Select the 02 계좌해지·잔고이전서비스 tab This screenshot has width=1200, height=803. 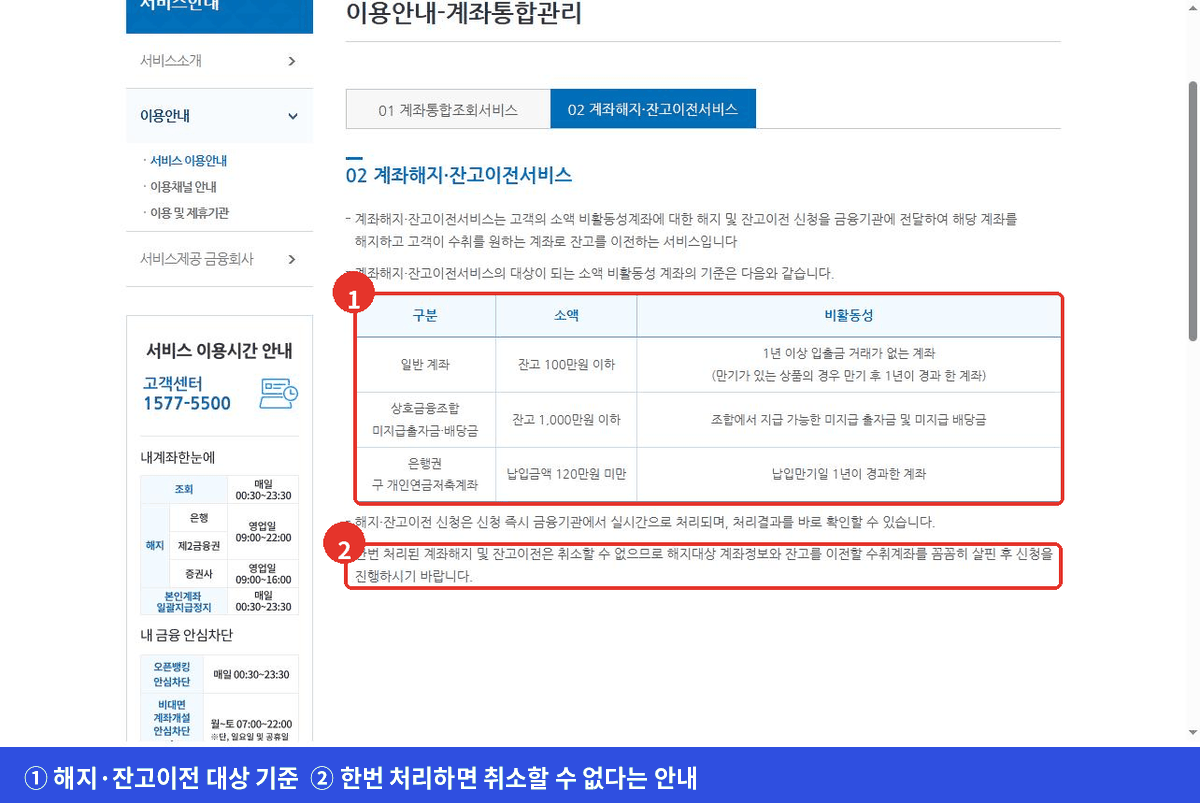click(x=653, y=109)
